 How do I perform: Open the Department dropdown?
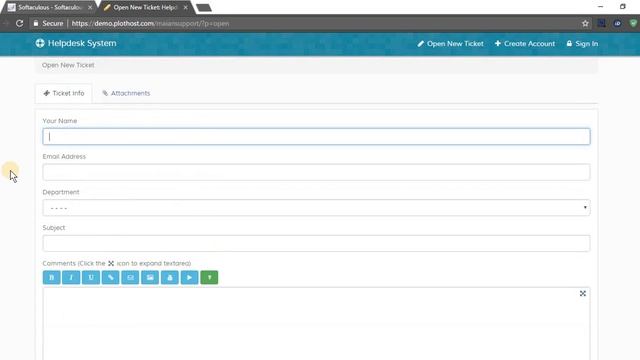point(316,208)
